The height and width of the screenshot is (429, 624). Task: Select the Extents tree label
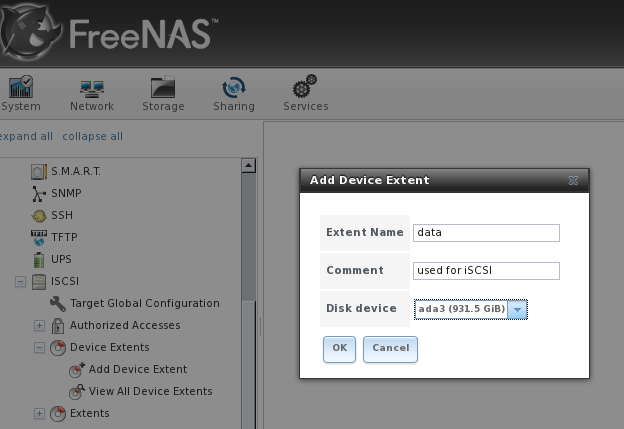90,413
